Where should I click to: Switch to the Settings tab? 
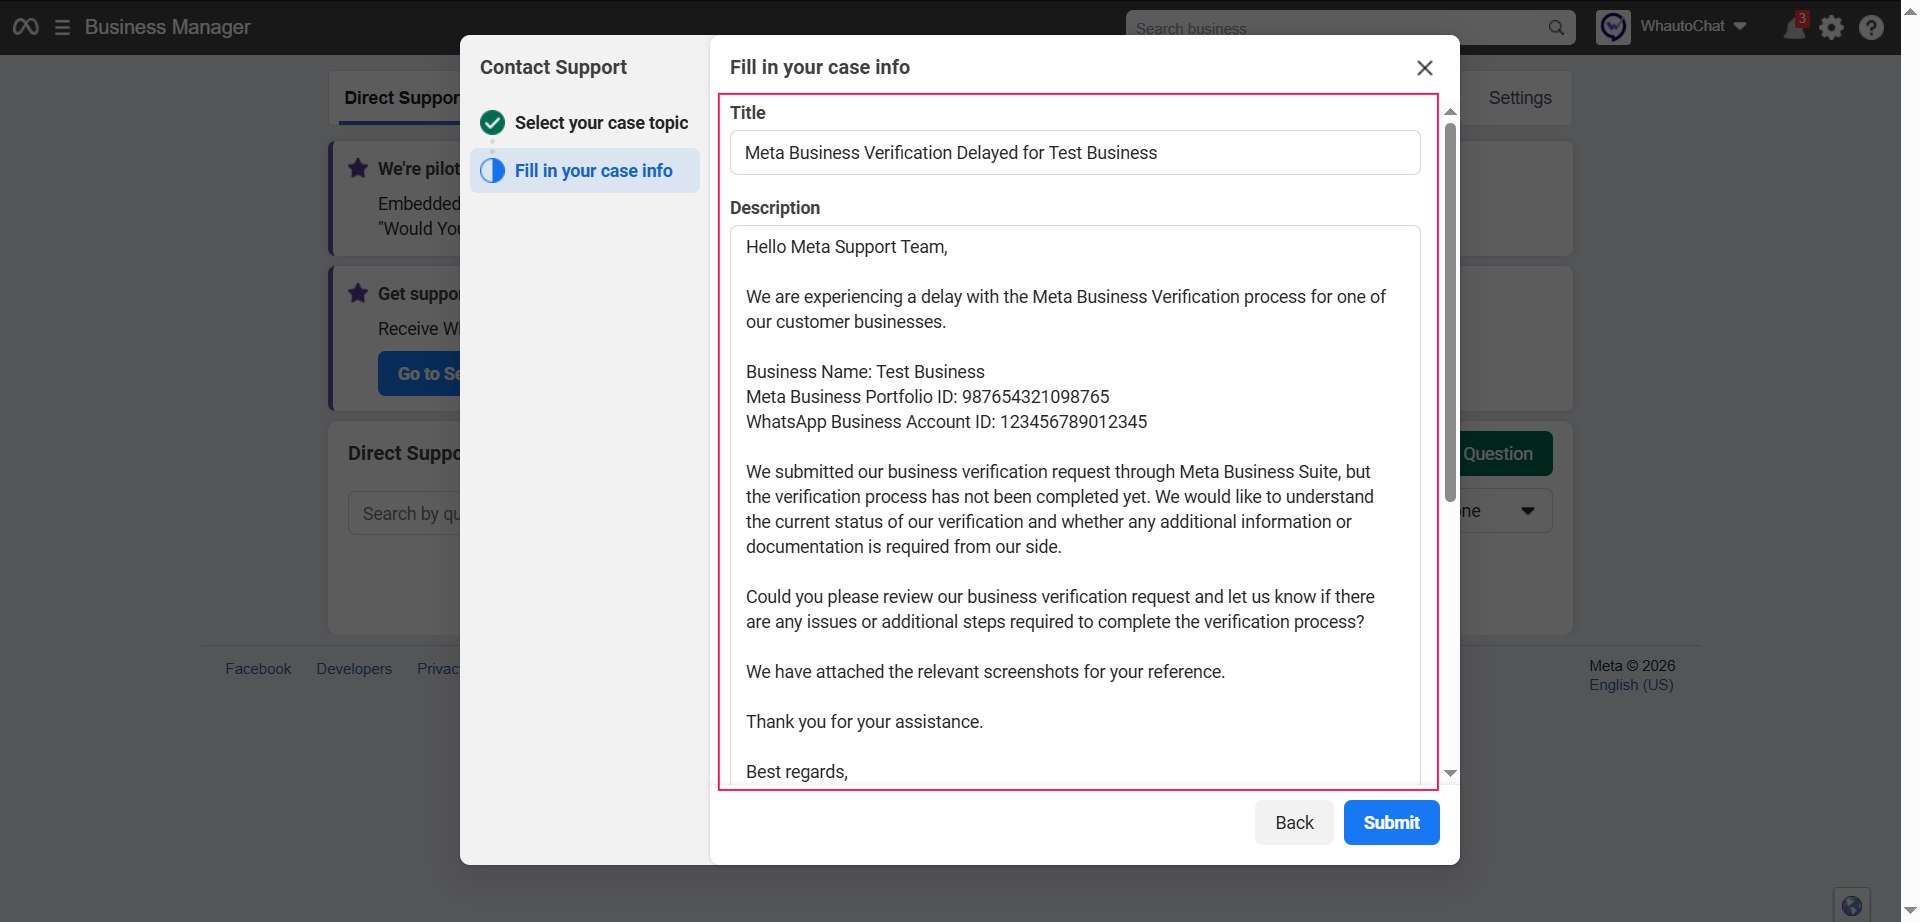1520,98
